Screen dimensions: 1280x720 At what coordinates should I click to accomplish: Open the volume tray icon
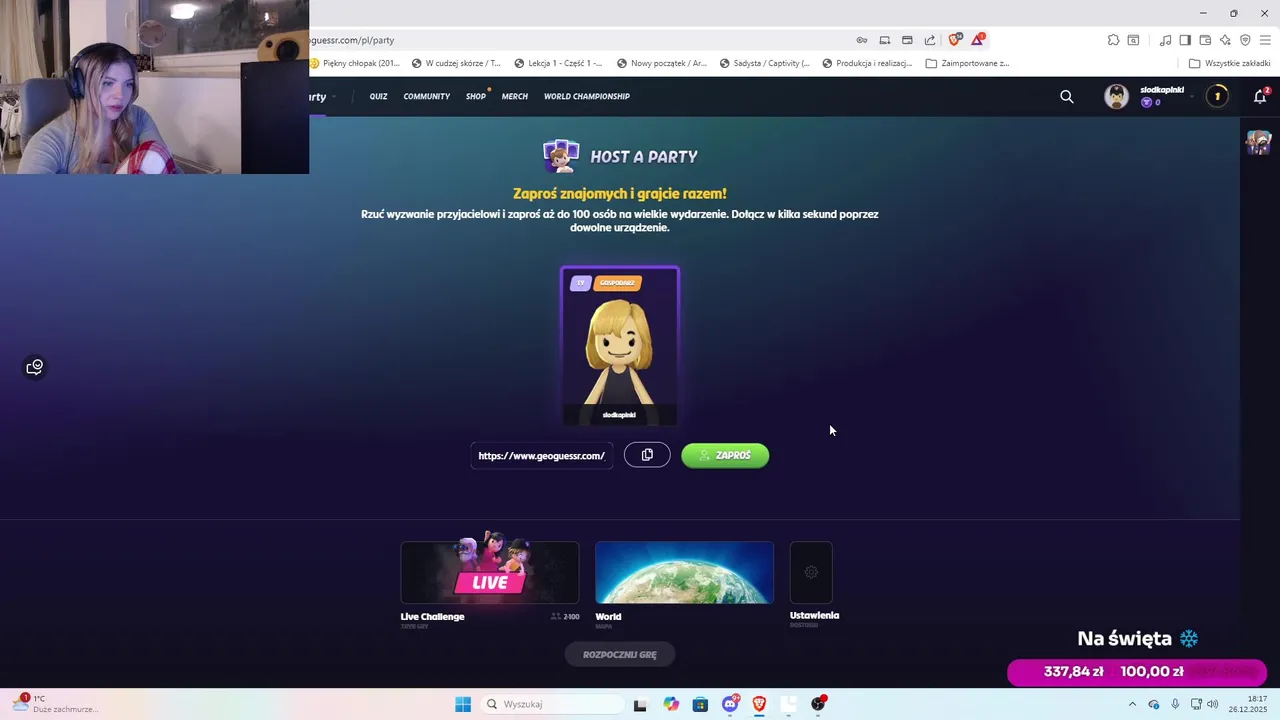coord(1213,704)
